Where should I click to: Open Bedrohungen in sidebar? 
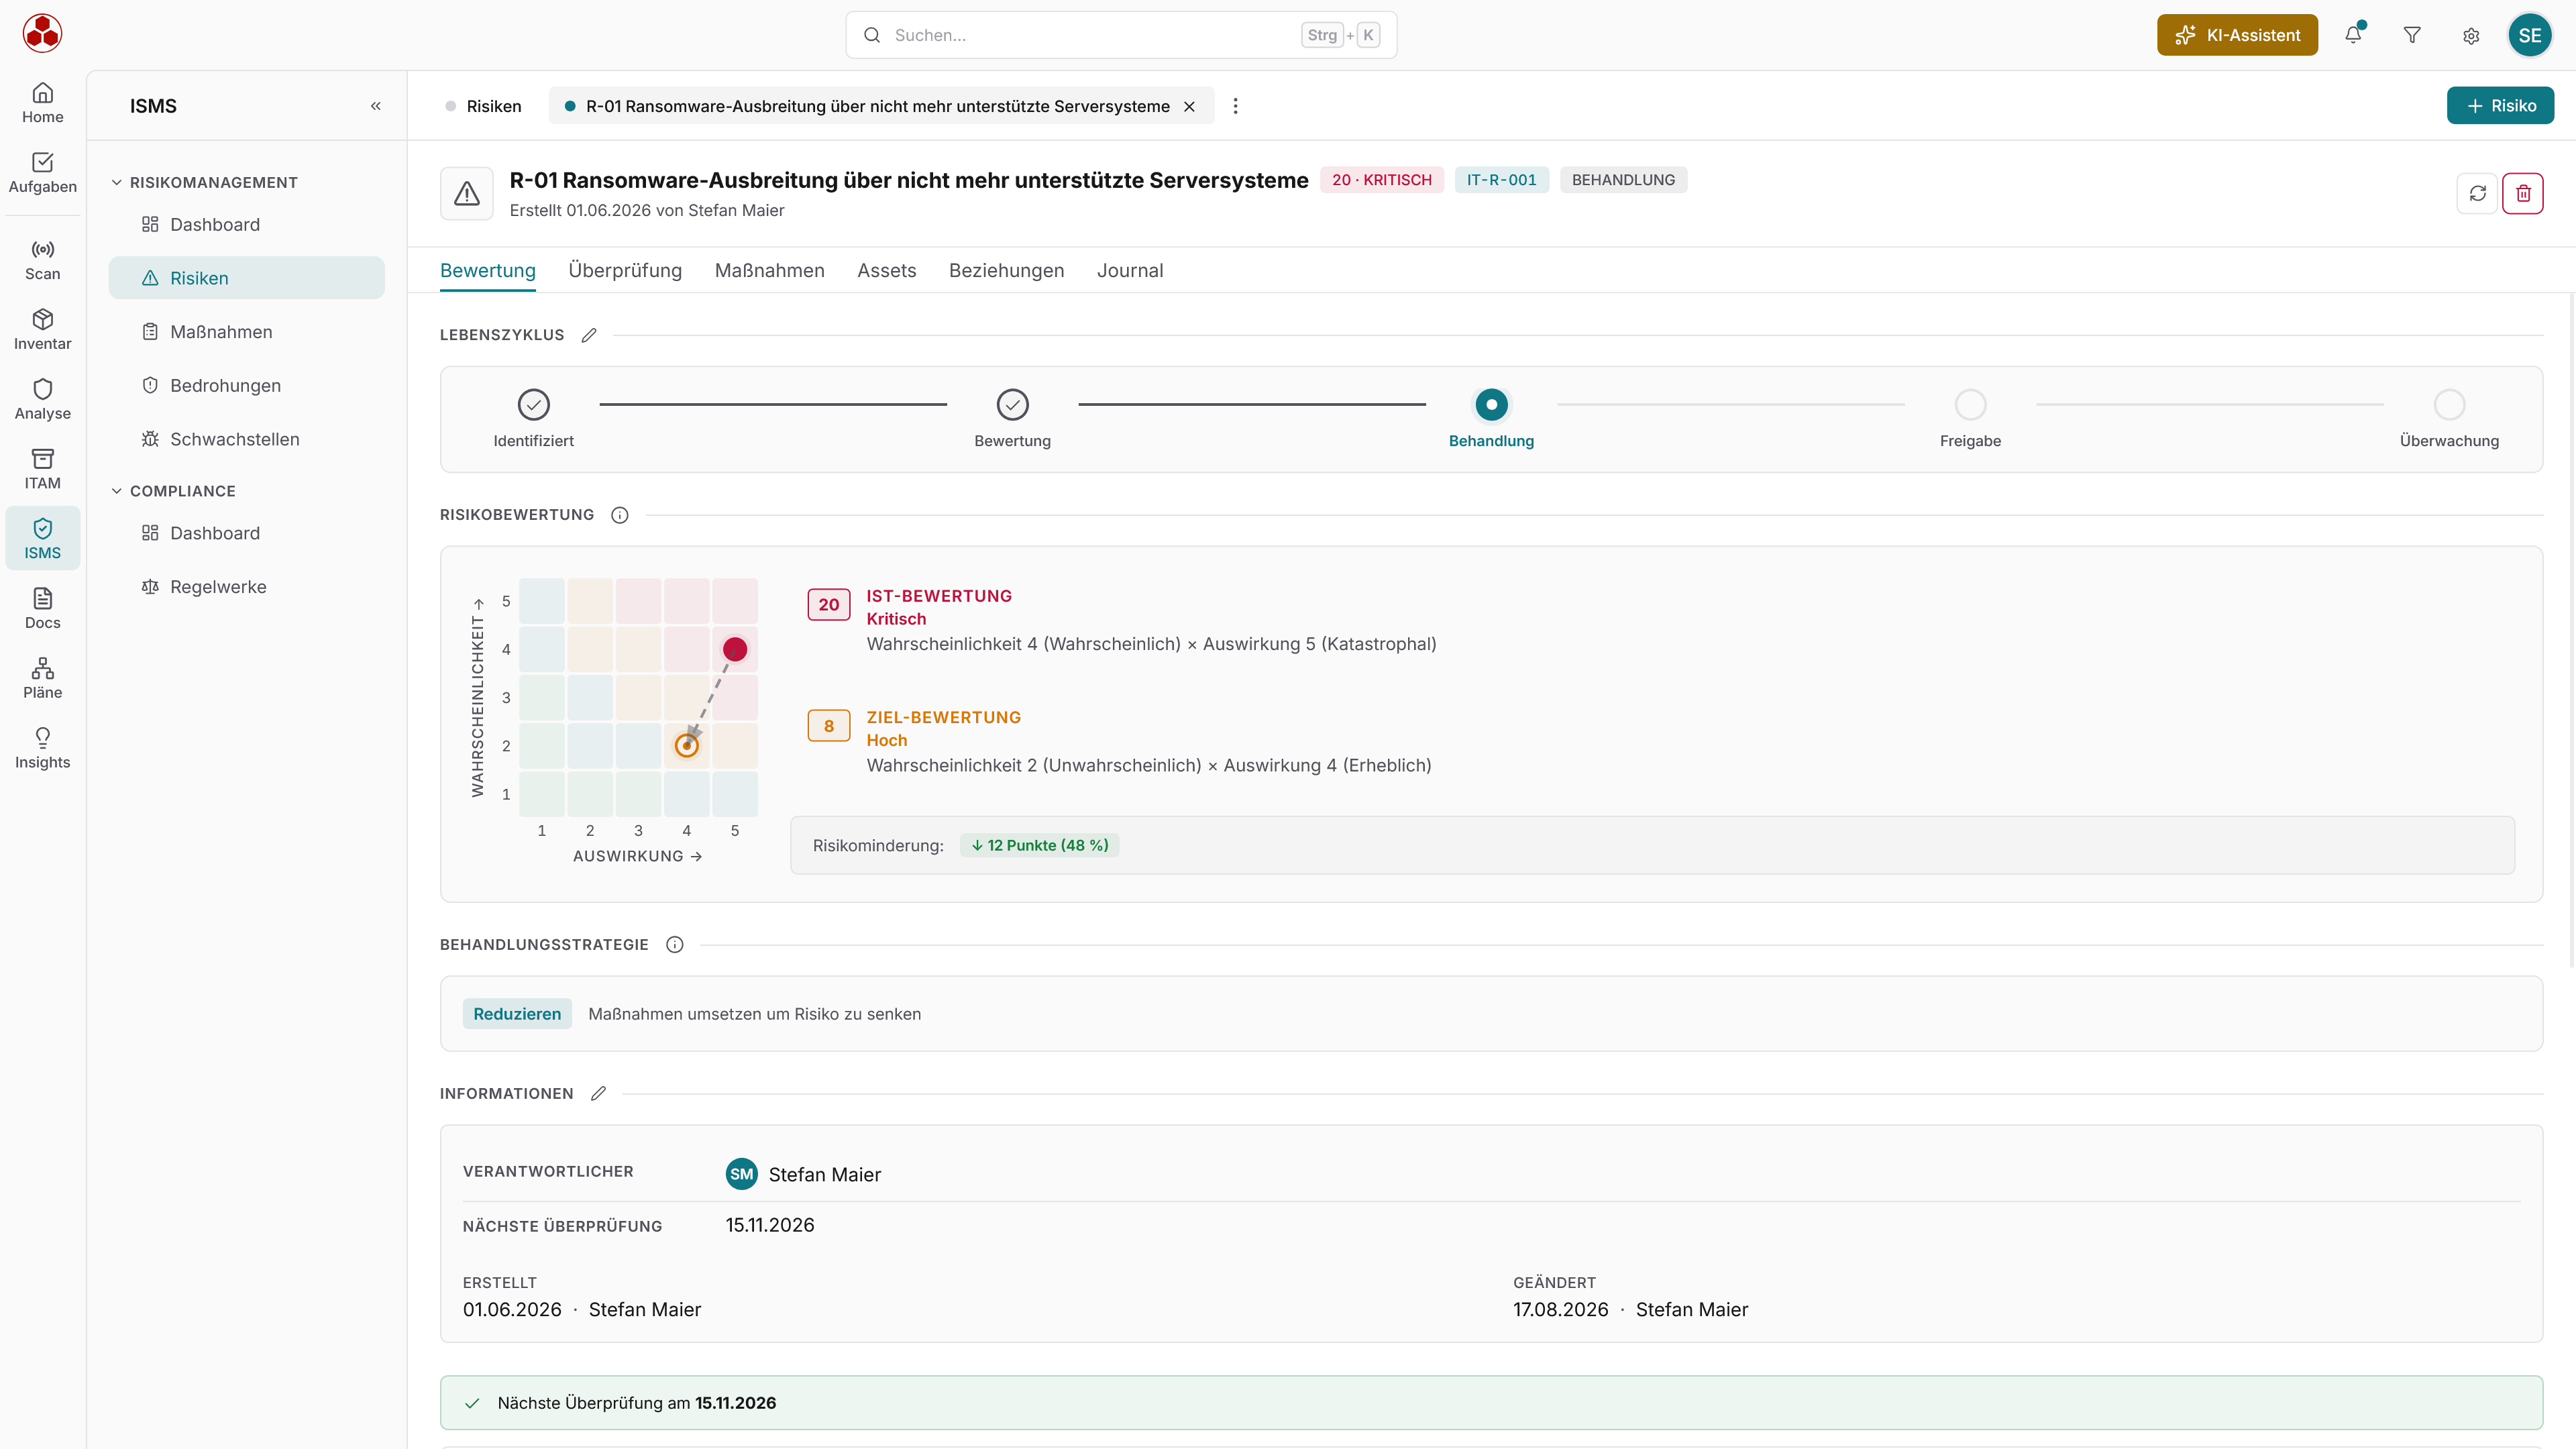point(246,385)
